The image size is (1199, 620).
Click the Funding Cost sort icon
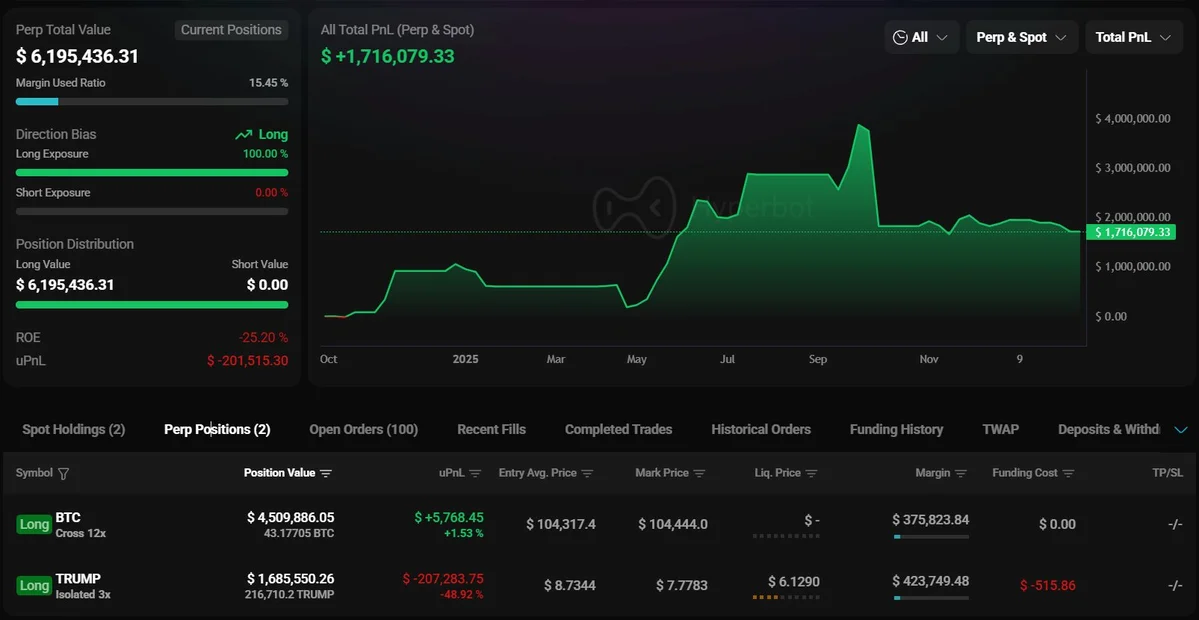(x=1068, y=474)
